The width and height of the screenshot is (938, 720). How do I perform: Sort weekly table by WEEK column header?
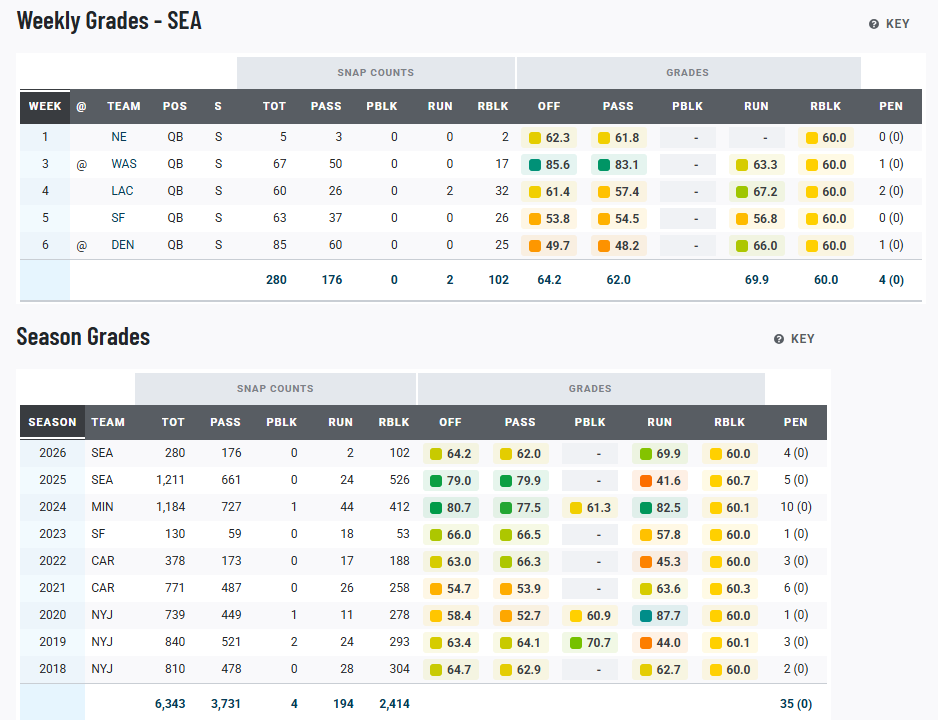click(45, 106)
